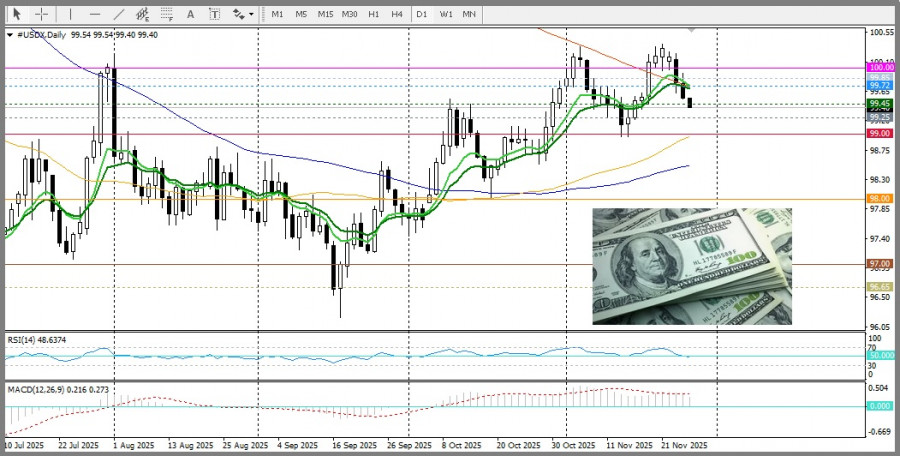Pick the vertical line drawing tool
Image resolution: width=900 pixels, height=456 pixels.
coord(71,14)
